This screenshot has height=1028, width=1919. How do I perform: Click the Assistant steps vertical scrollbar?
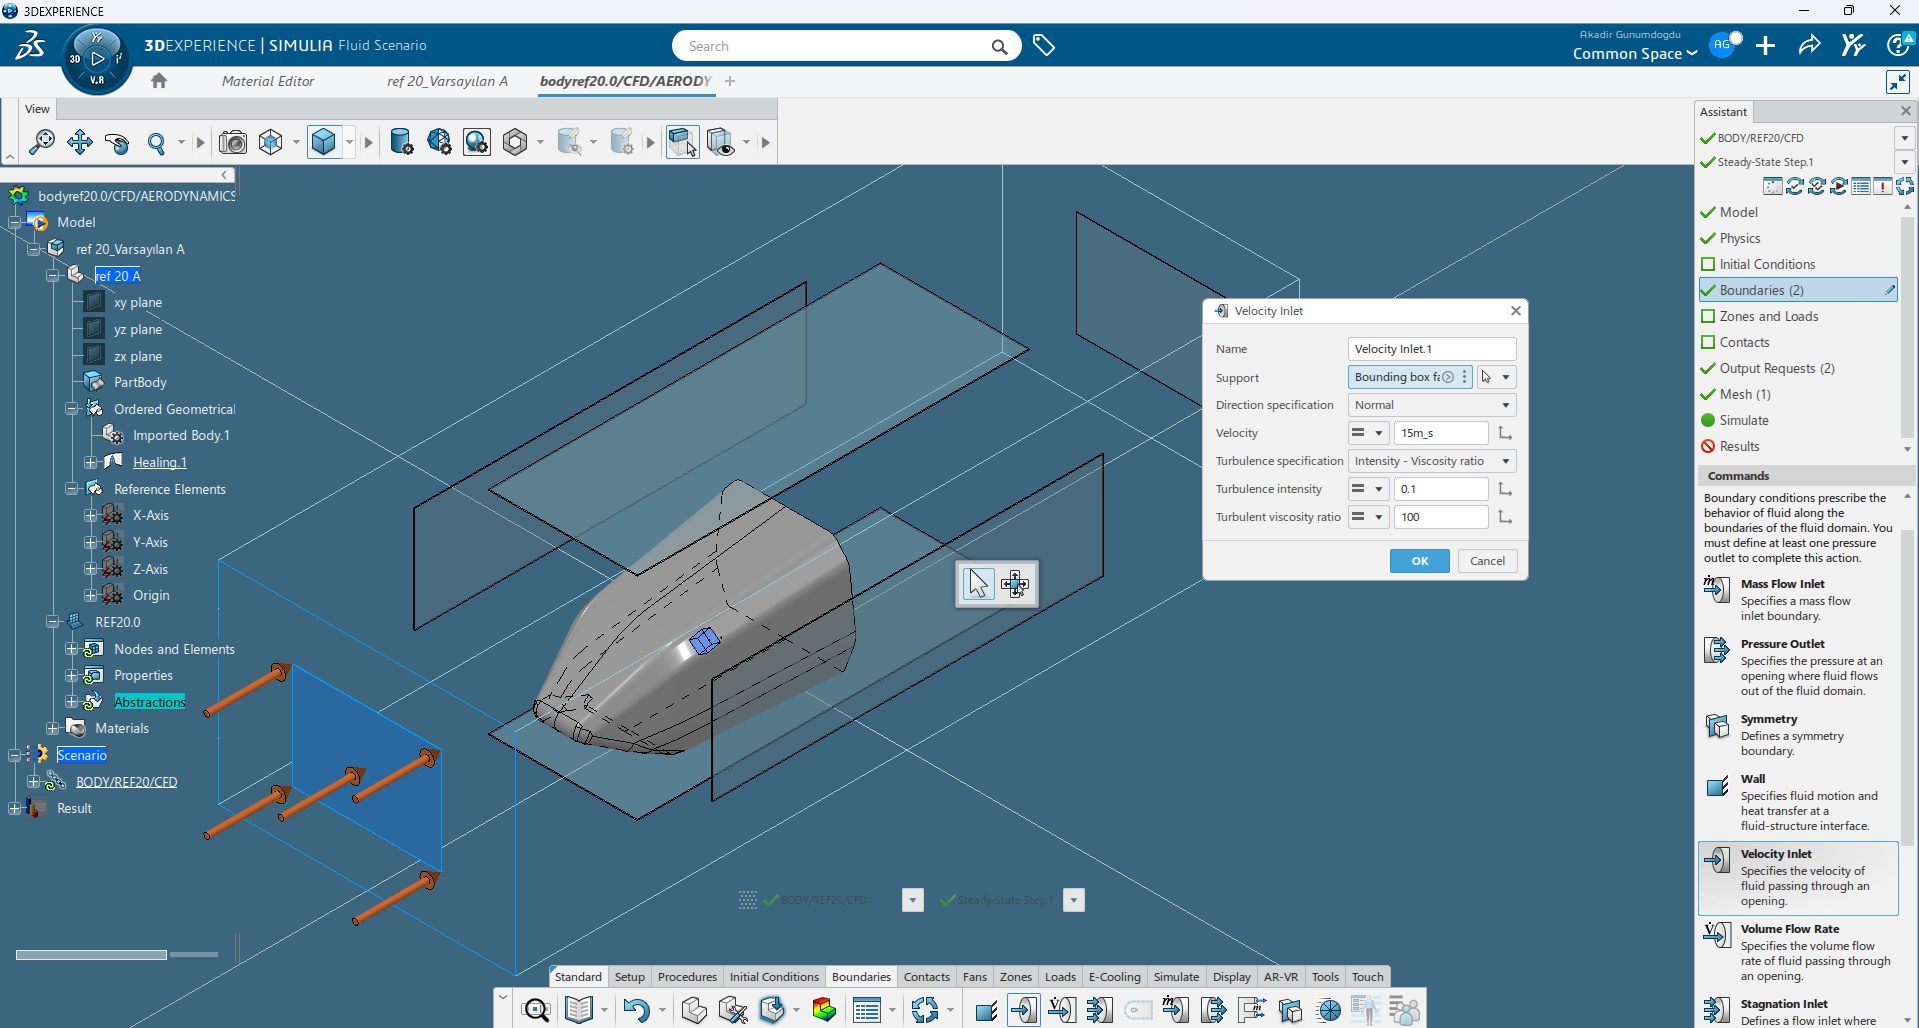pyautogui.click(x=1907, y=325)
